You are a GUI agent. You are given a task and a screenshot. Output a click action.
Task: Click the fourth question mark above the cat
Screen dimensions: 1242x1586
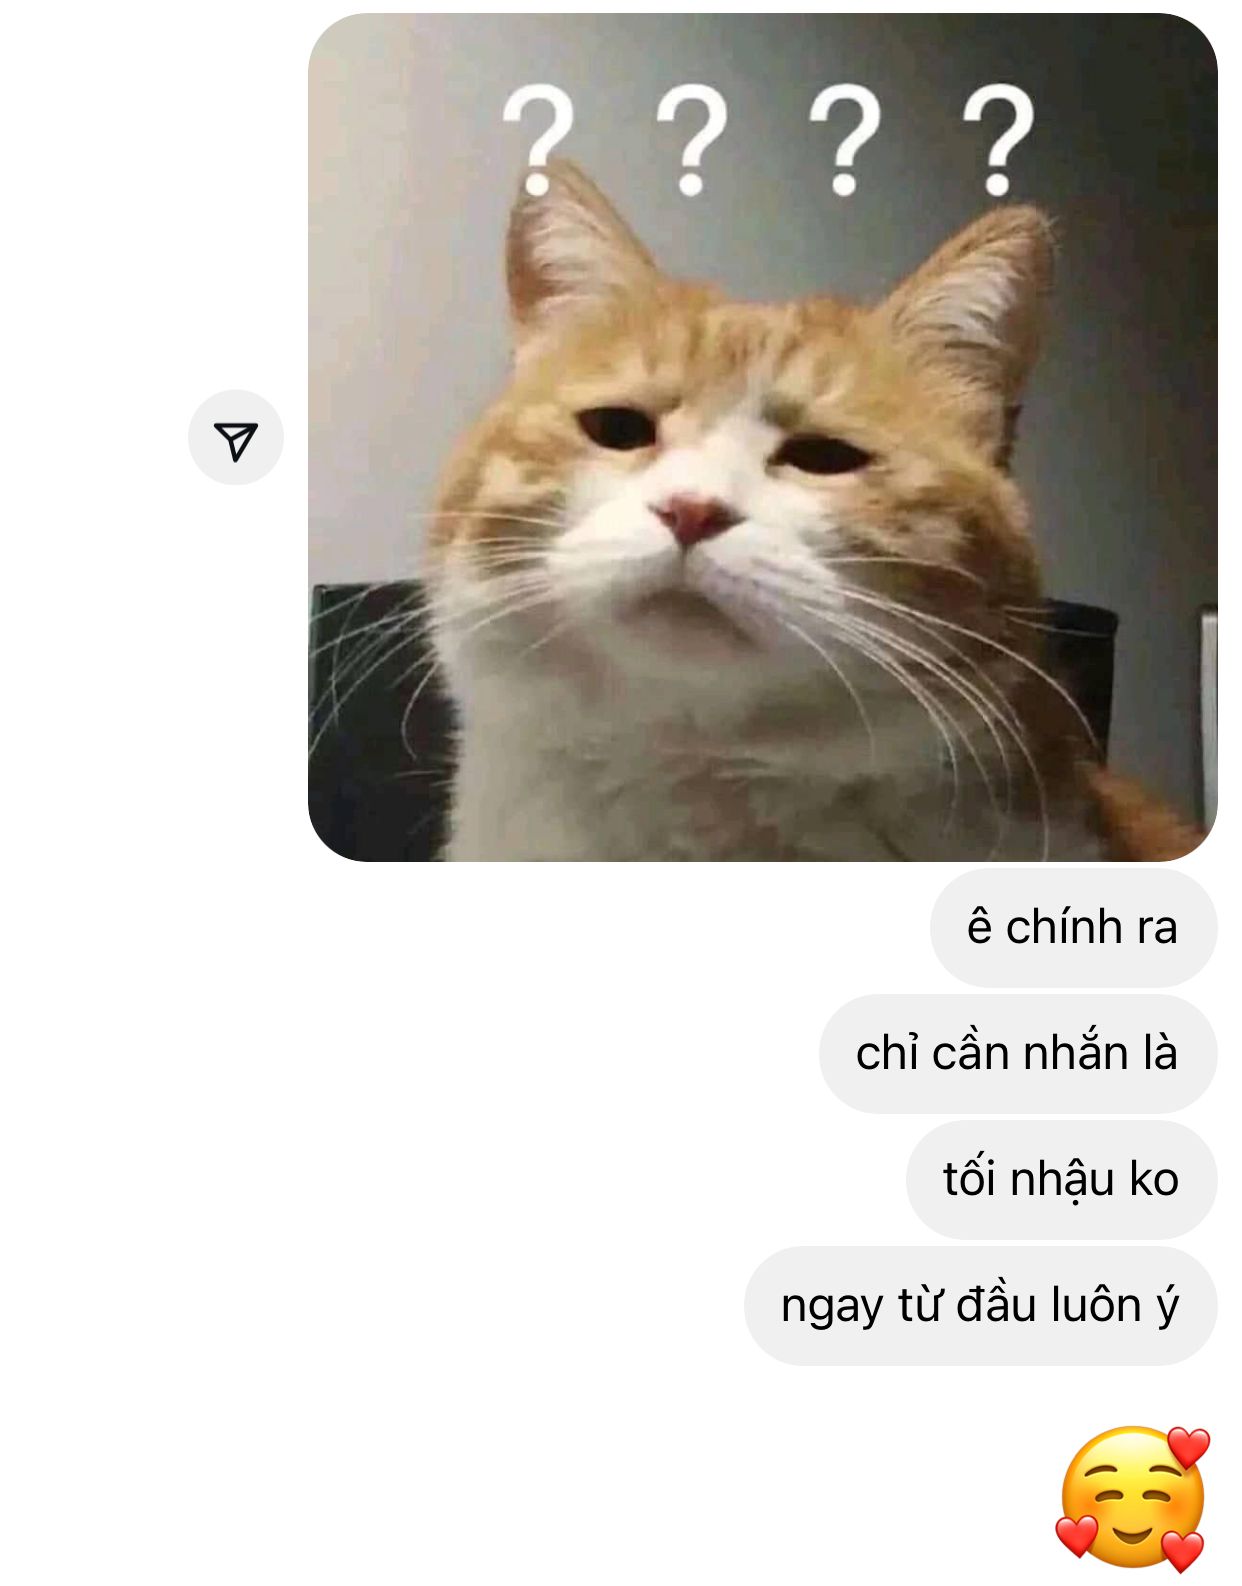tap(998, 139)
